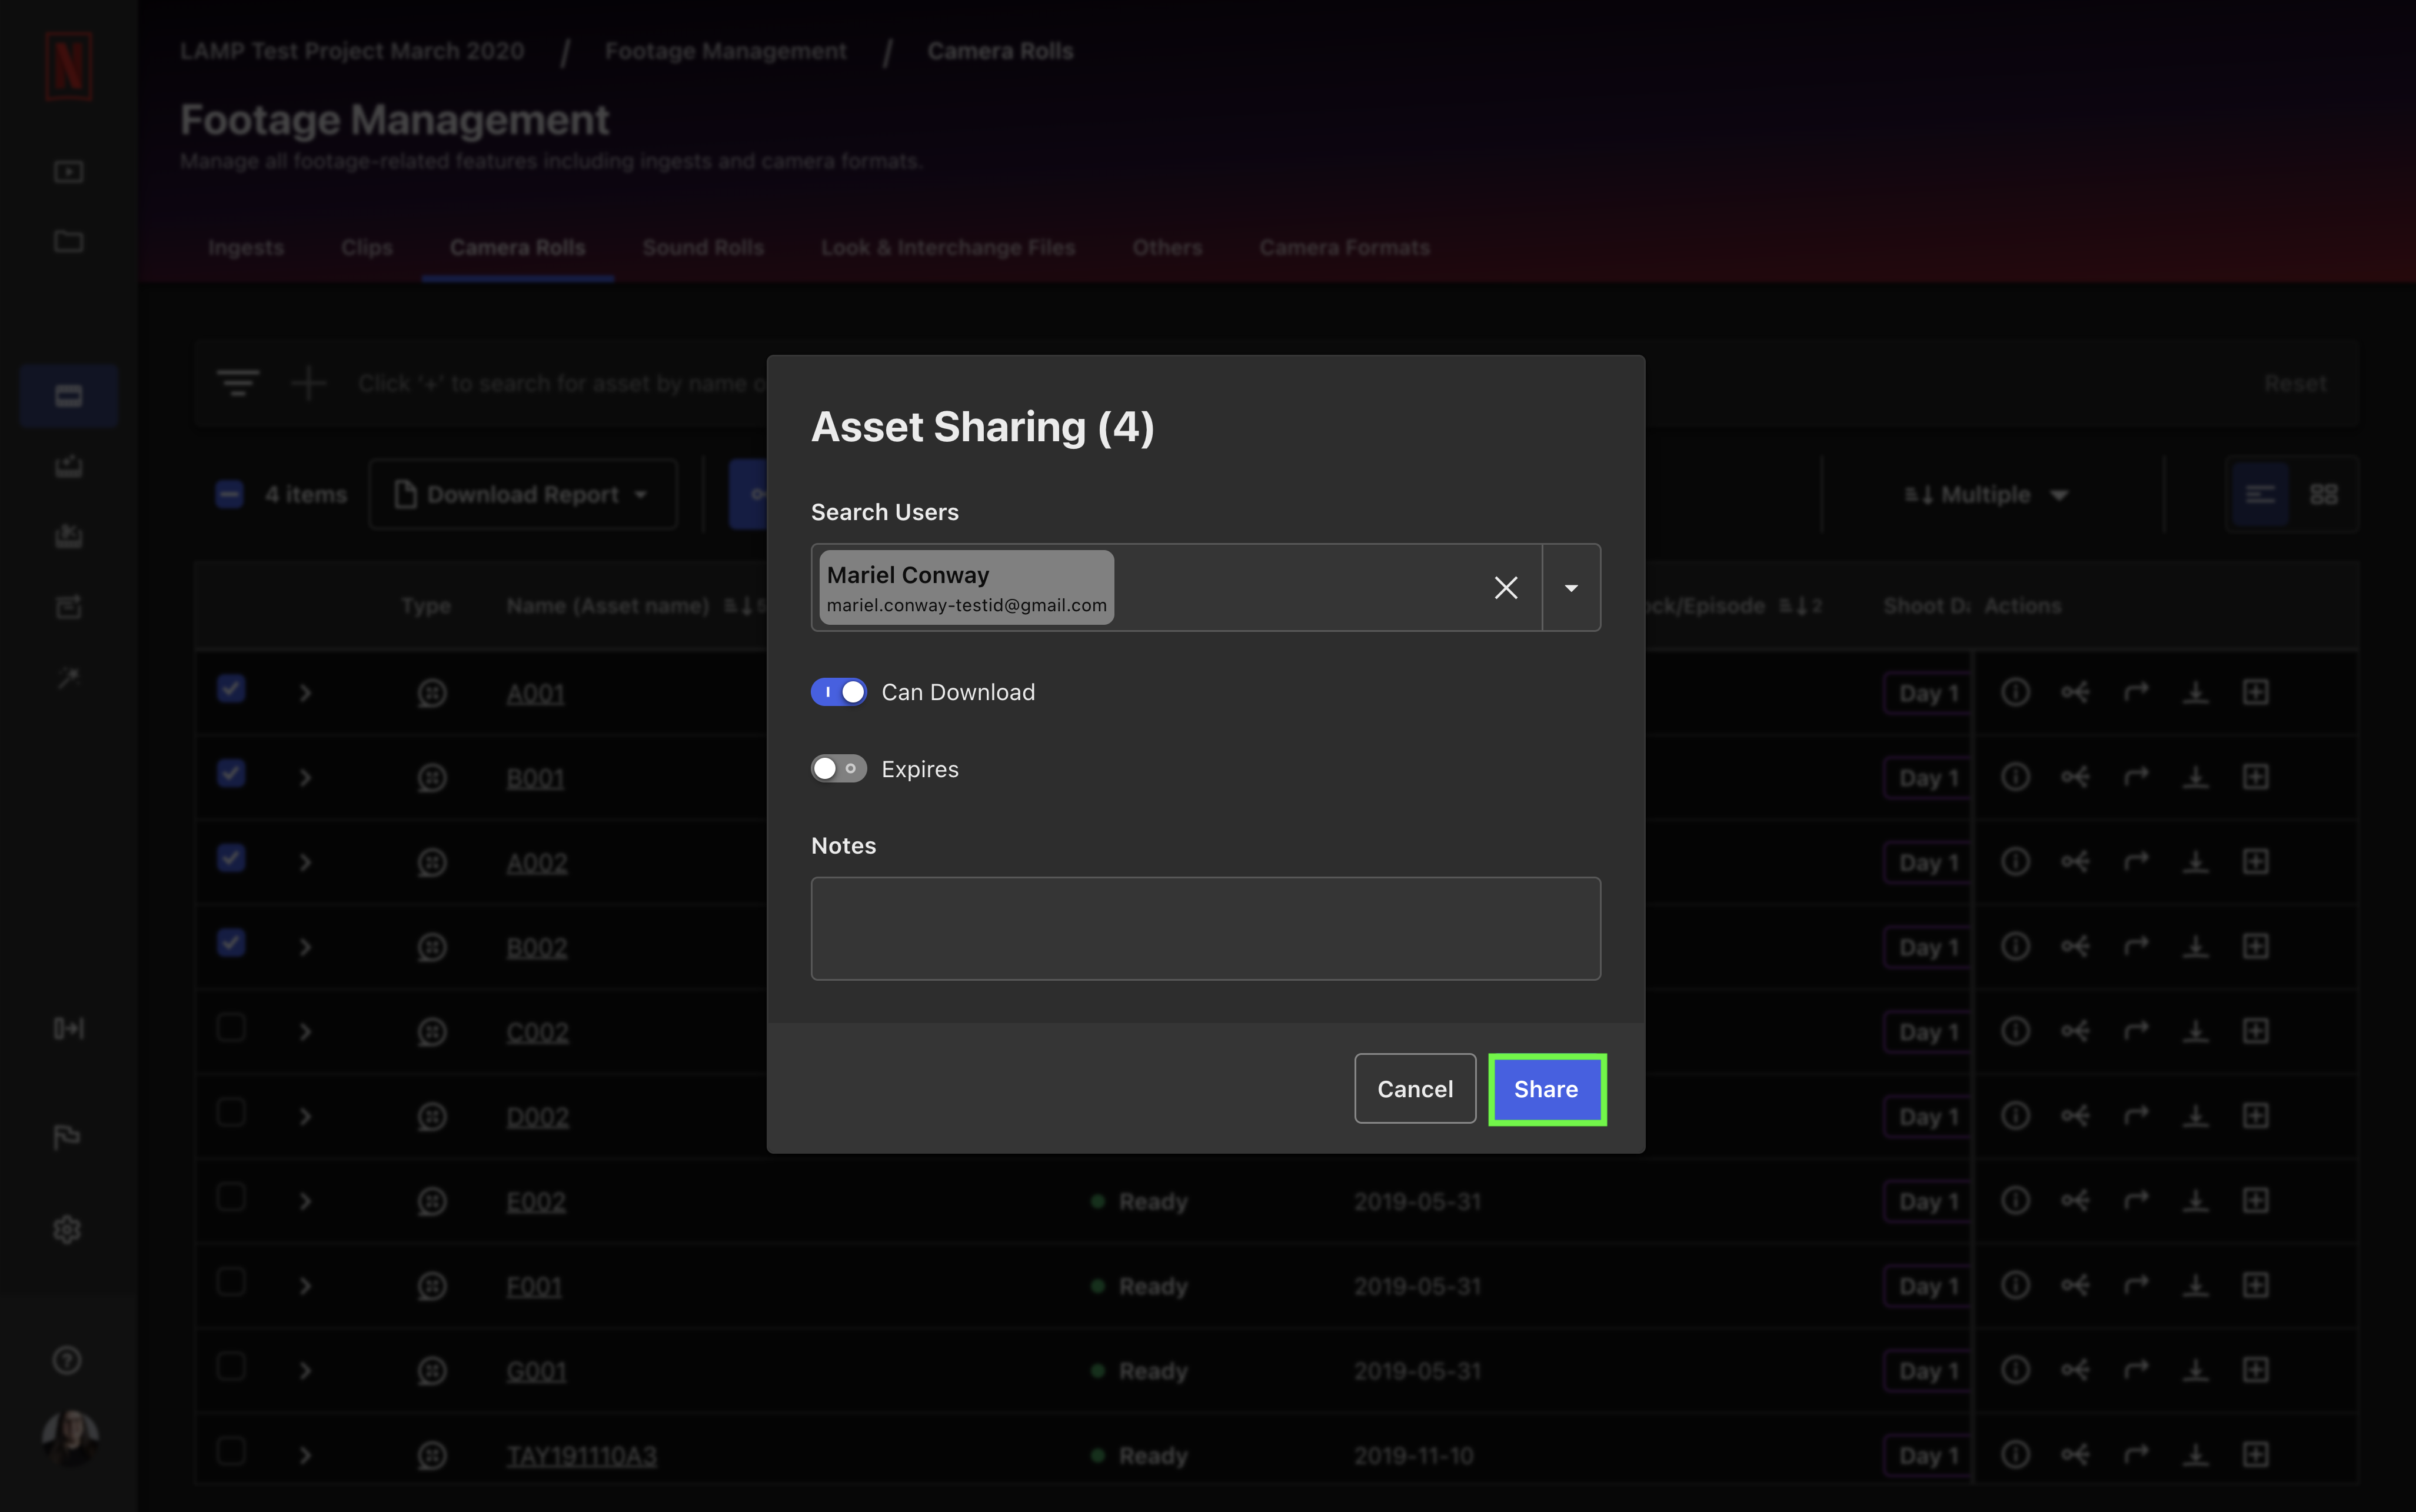Switch to the grid view icon
This screenshot has width=2416, height=1512.
pyautogui.click(x=2323, y=494)
